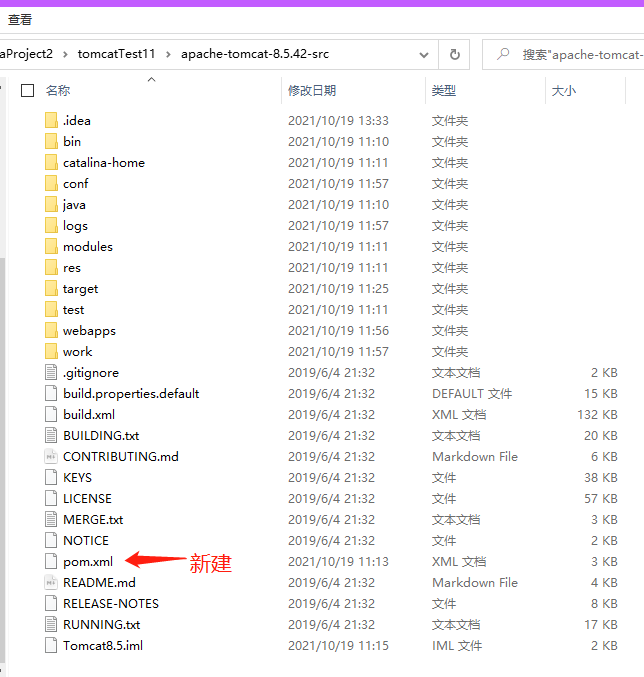Image resolution: width=644 pixels, height=677 pixels.
Task: Sort by 修改日期 column header
Action: [x=312, y=90]
